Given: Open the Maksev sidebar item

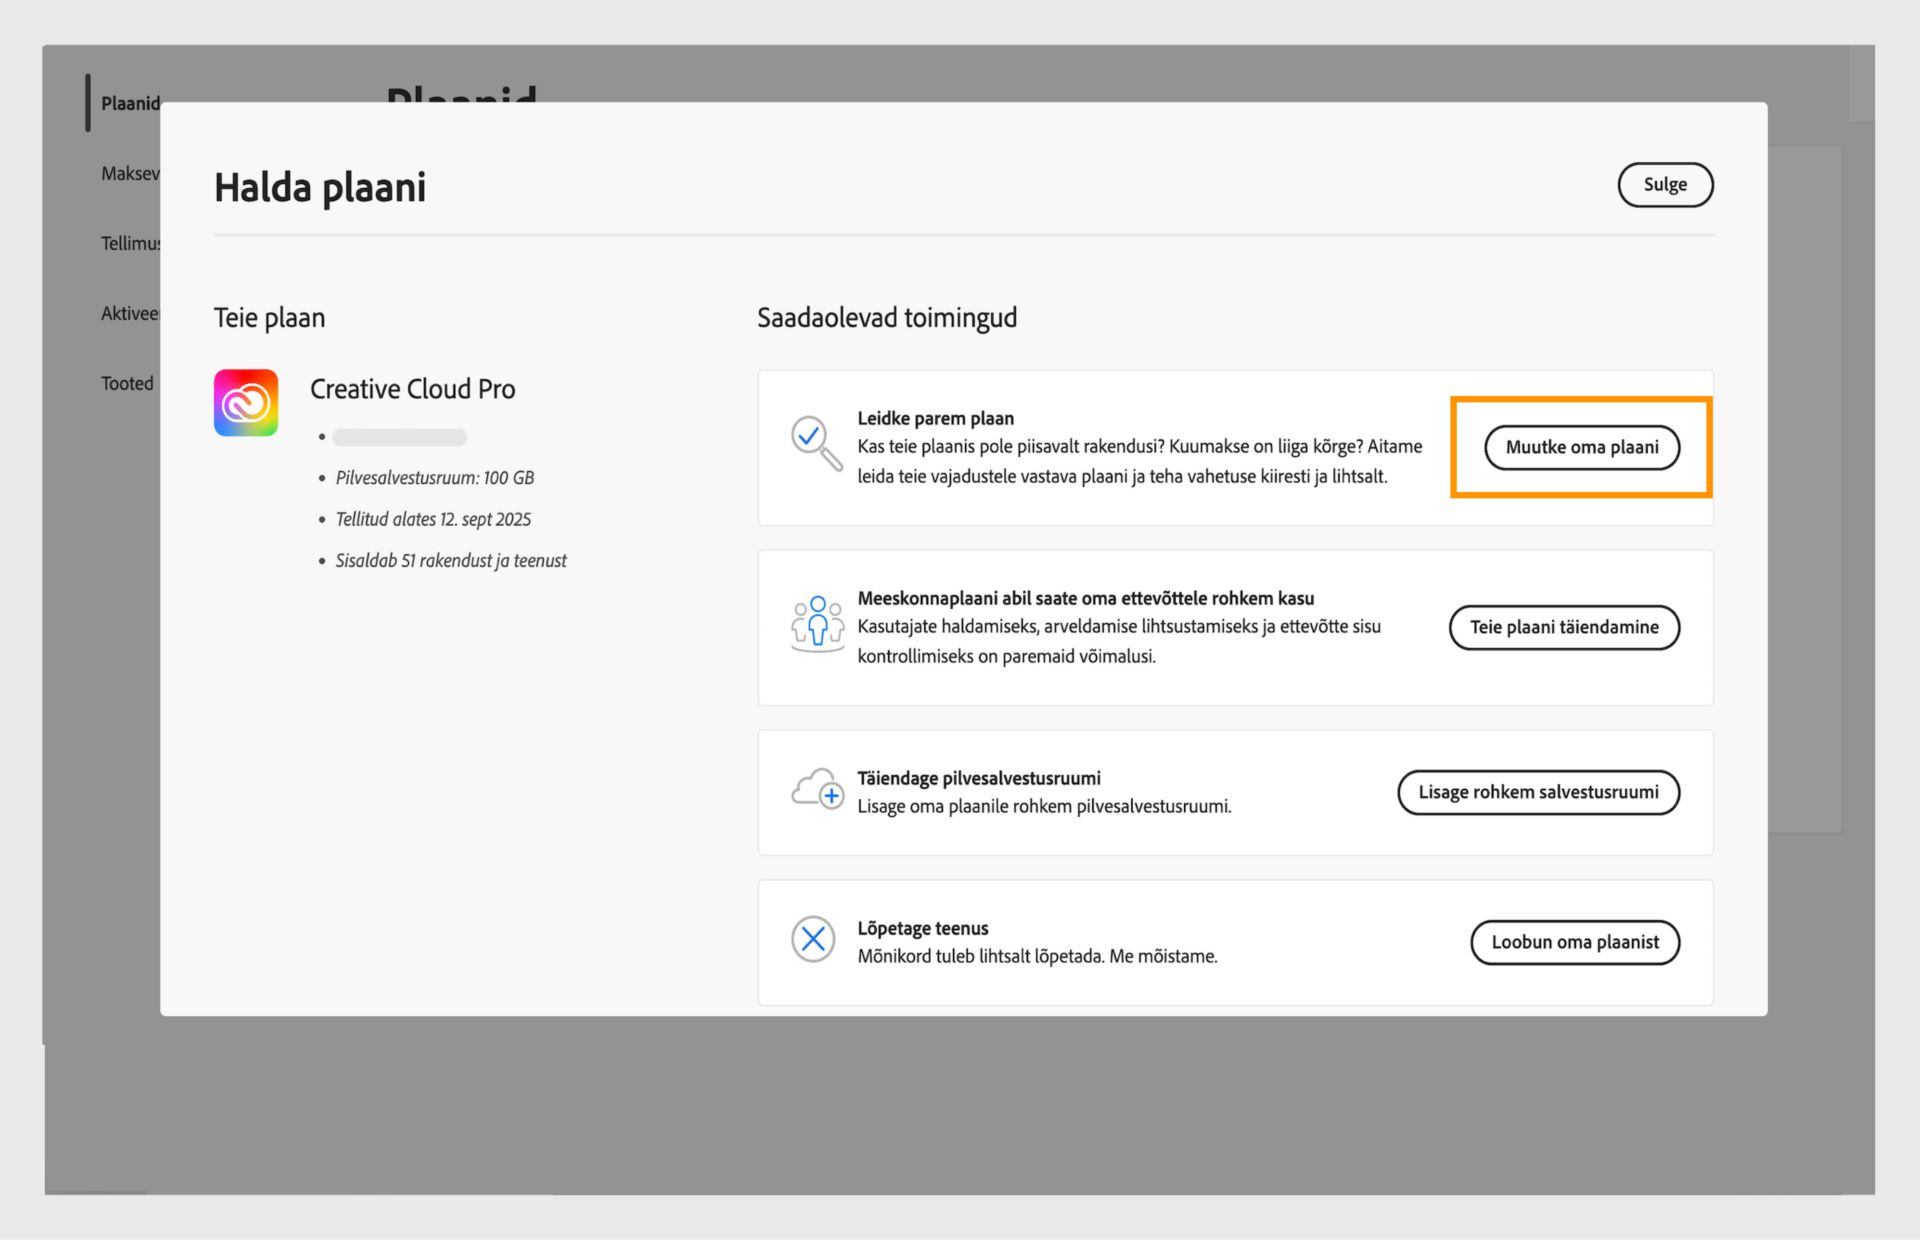Looking at the screenshot, I should click(129, 174).
